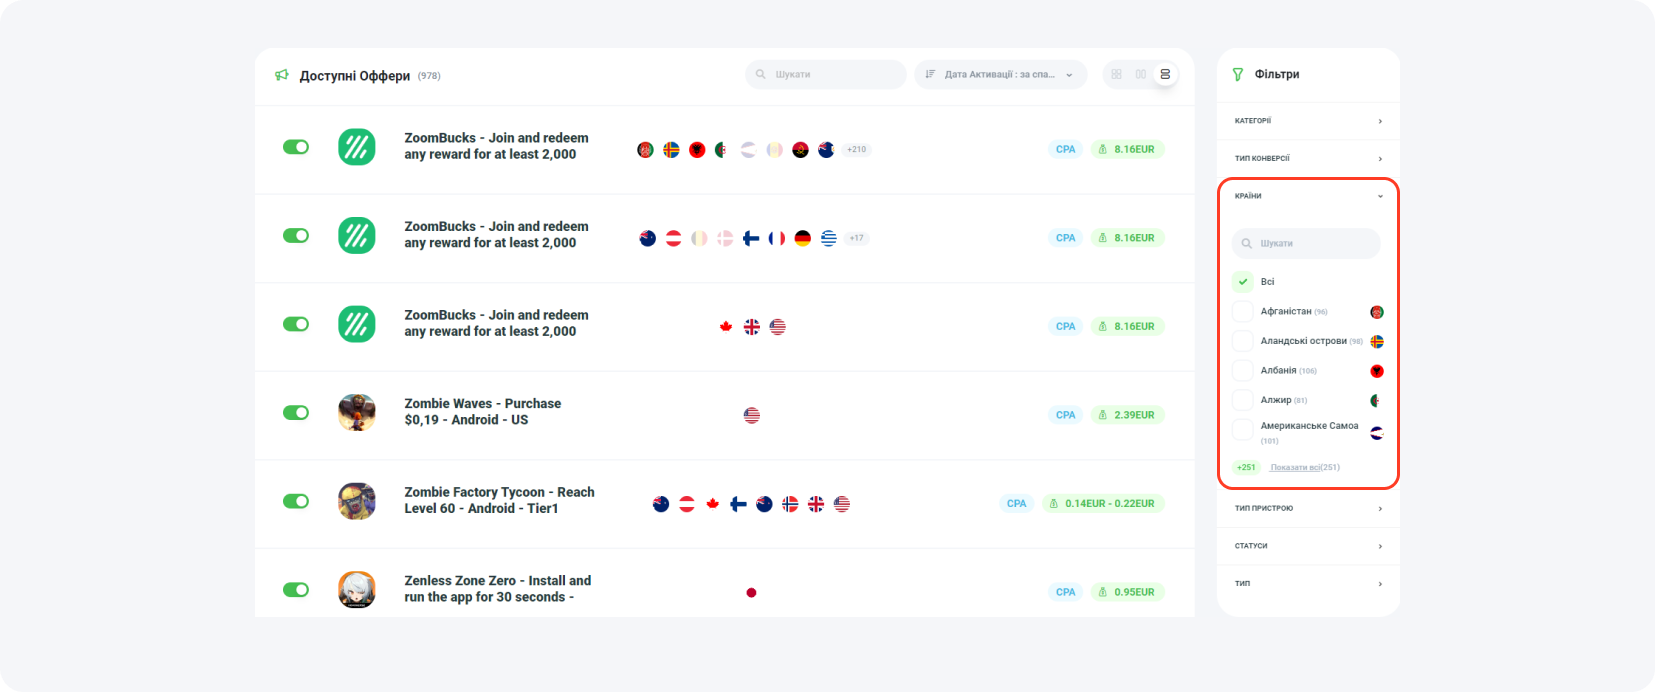Select the list view layout icon
Image resolution: width=1655 pixels, height=692 pixels.
[x=1165, y=74]
